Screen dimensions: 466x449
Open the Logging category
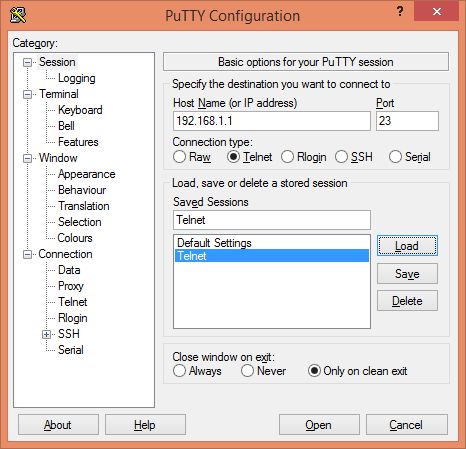(x=77, y=78)
